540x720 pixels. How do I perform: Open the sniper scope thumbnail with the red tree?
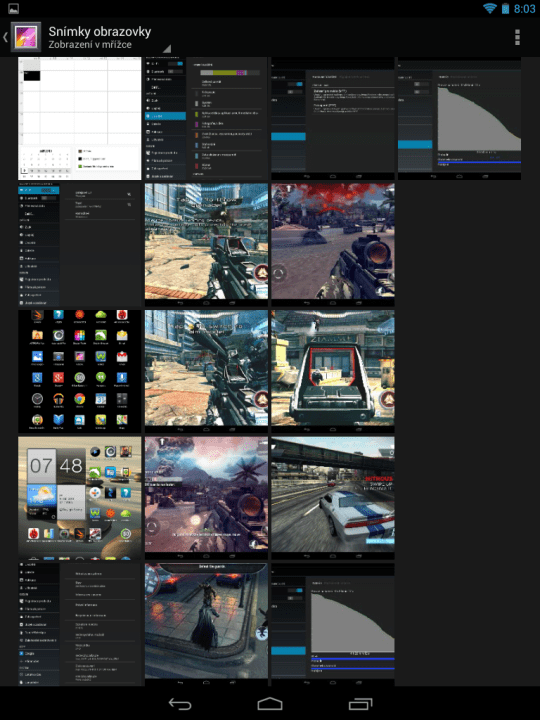click(x=333, y=245)
